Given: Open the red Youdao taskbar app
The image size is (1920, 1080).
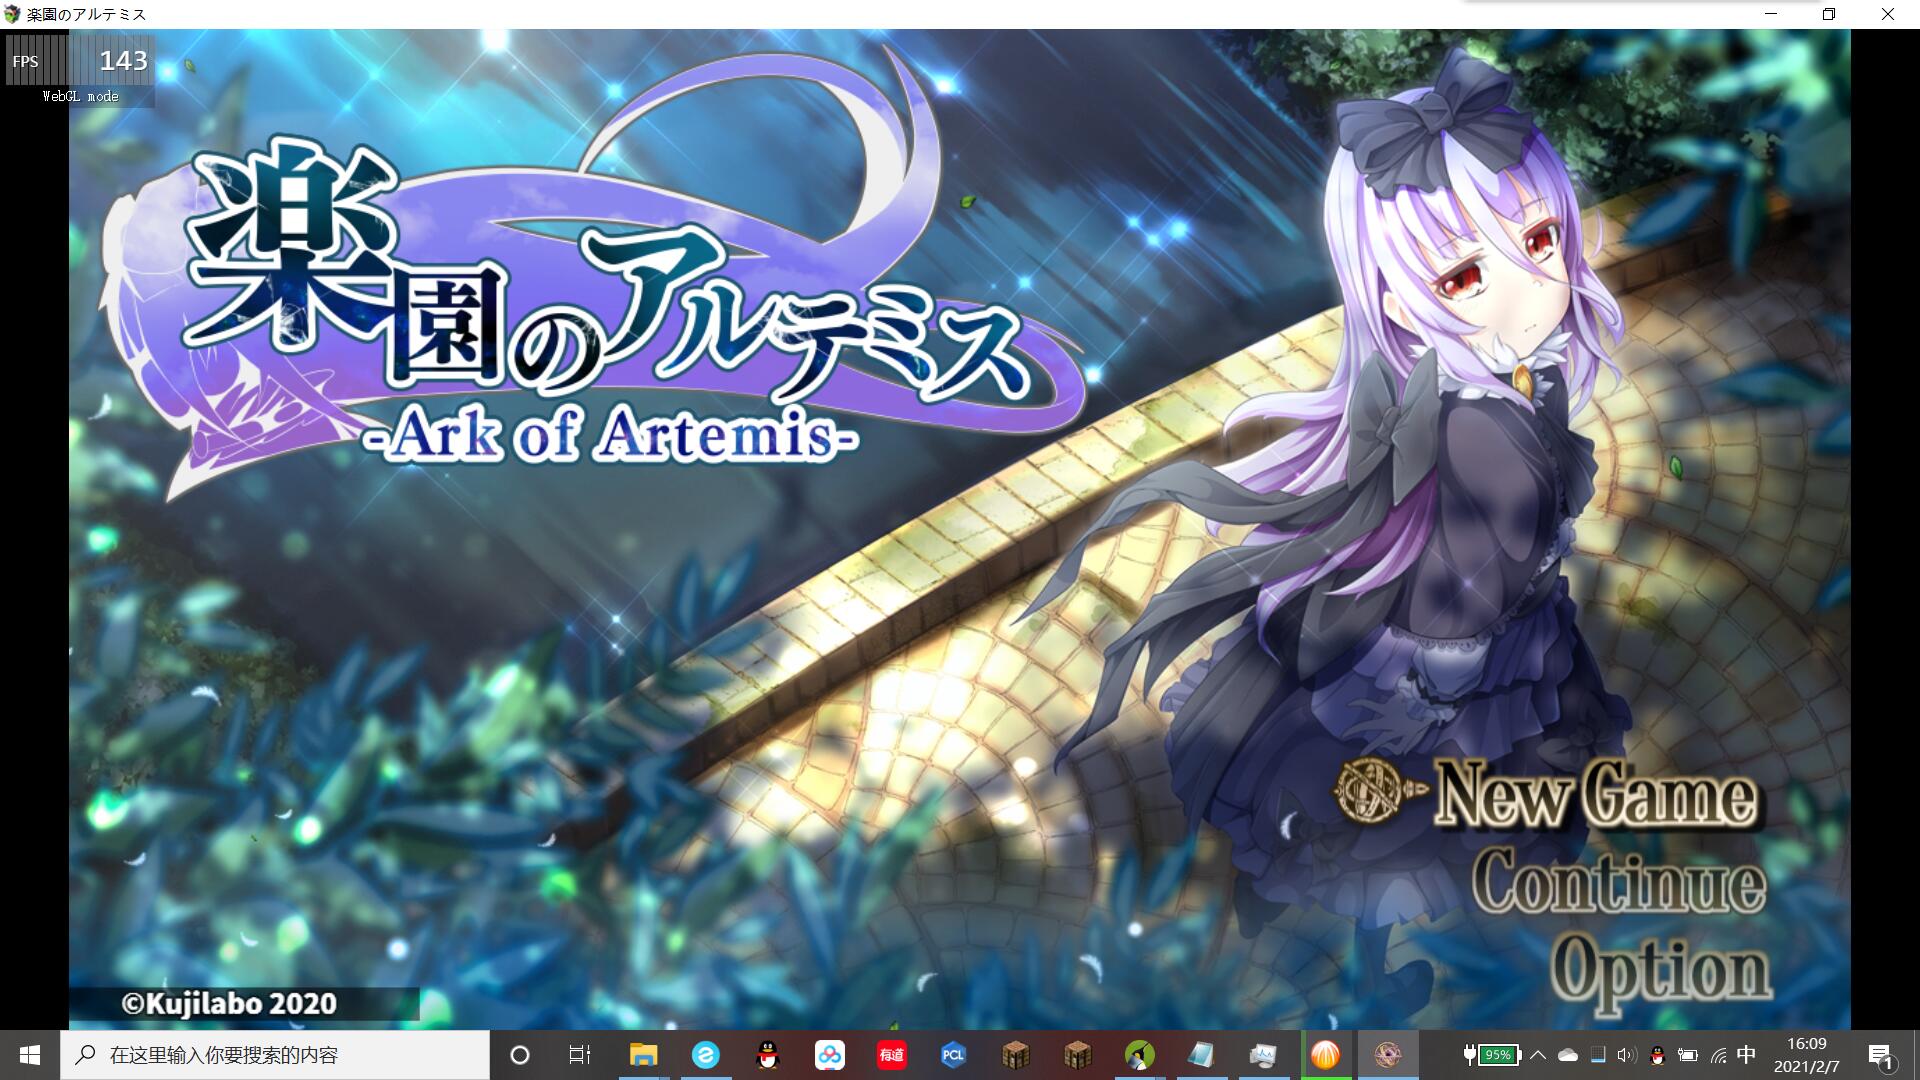Looking at the screenshot, I should pos(891,1055).
